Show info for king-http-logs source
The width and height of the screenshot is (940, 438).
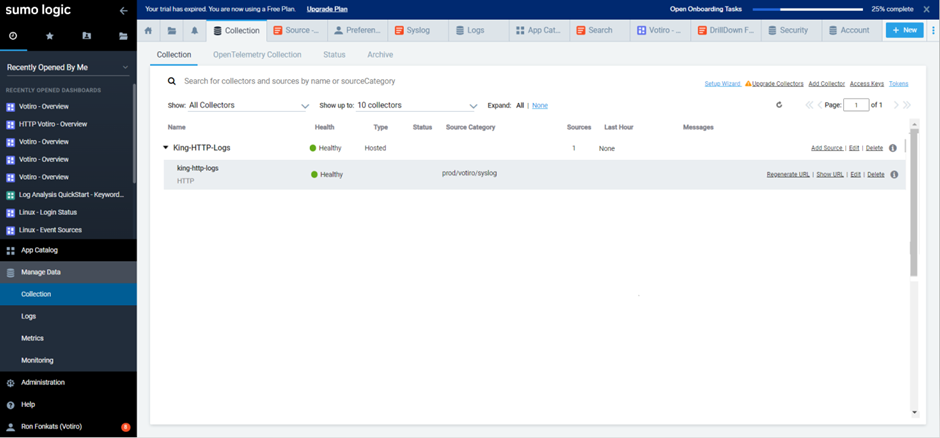point(894,174)
